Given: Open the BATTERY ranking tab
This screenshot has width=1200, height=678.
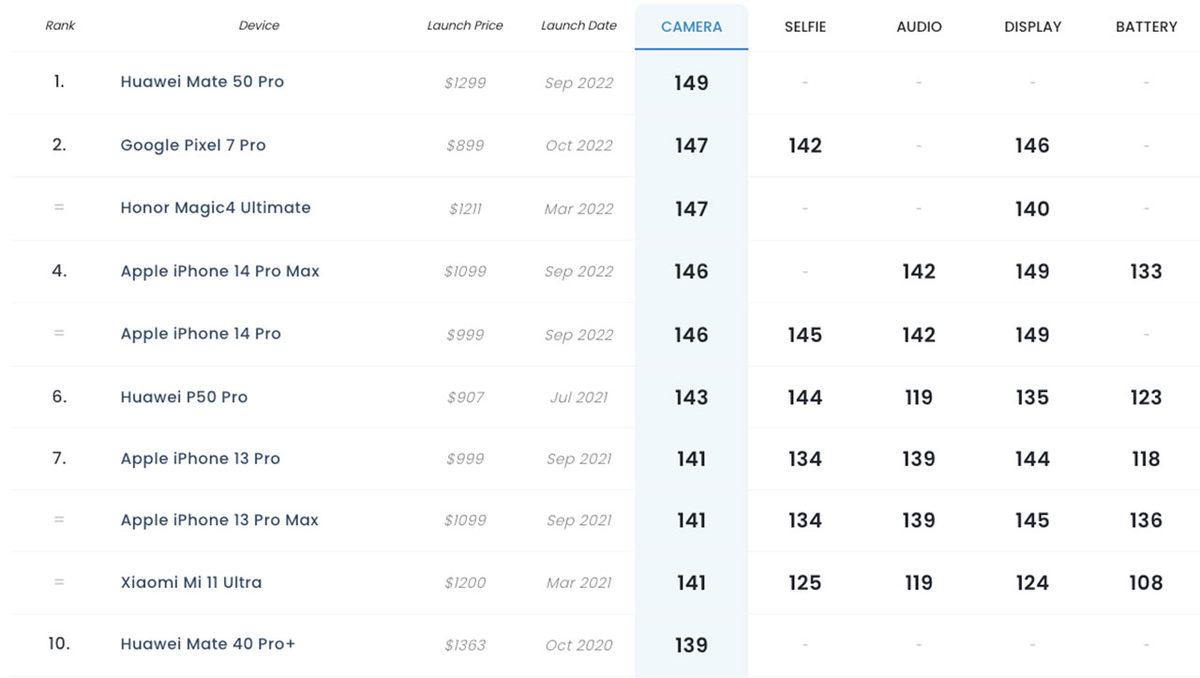Looking at the screenshot, I should pos(1146,27).
